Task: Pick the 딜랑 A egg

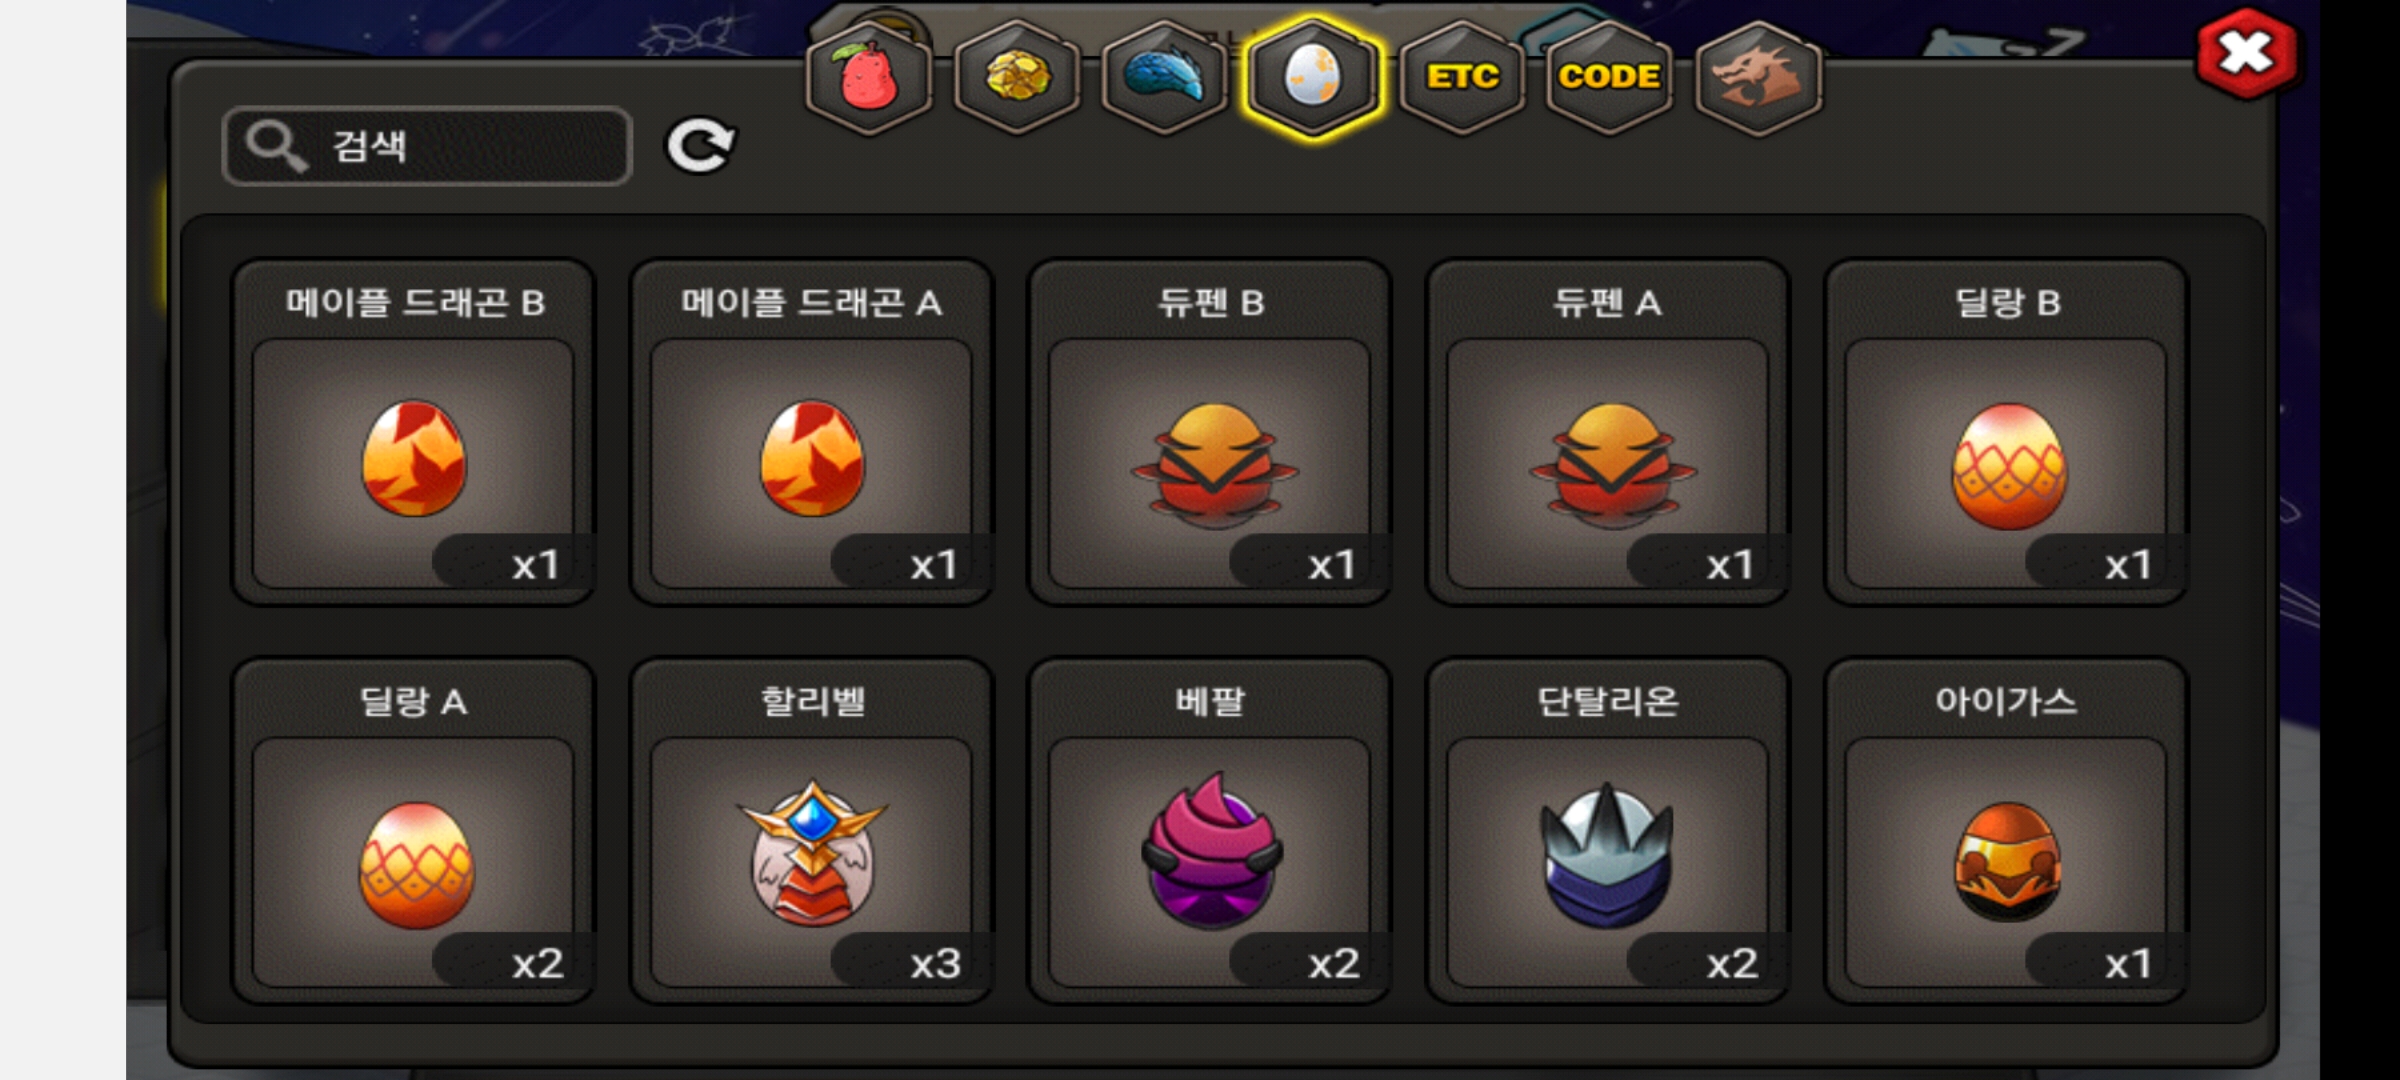Action: tap(413, 831)
